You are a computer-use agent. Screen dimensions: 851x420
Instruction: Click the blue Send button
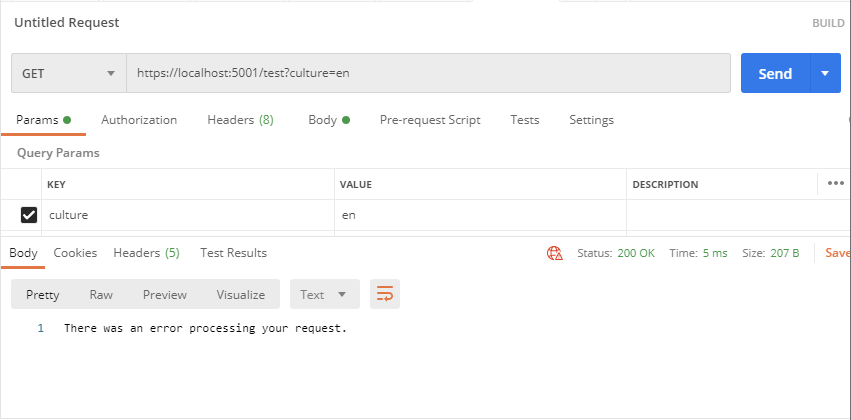(x=775, y=73)
